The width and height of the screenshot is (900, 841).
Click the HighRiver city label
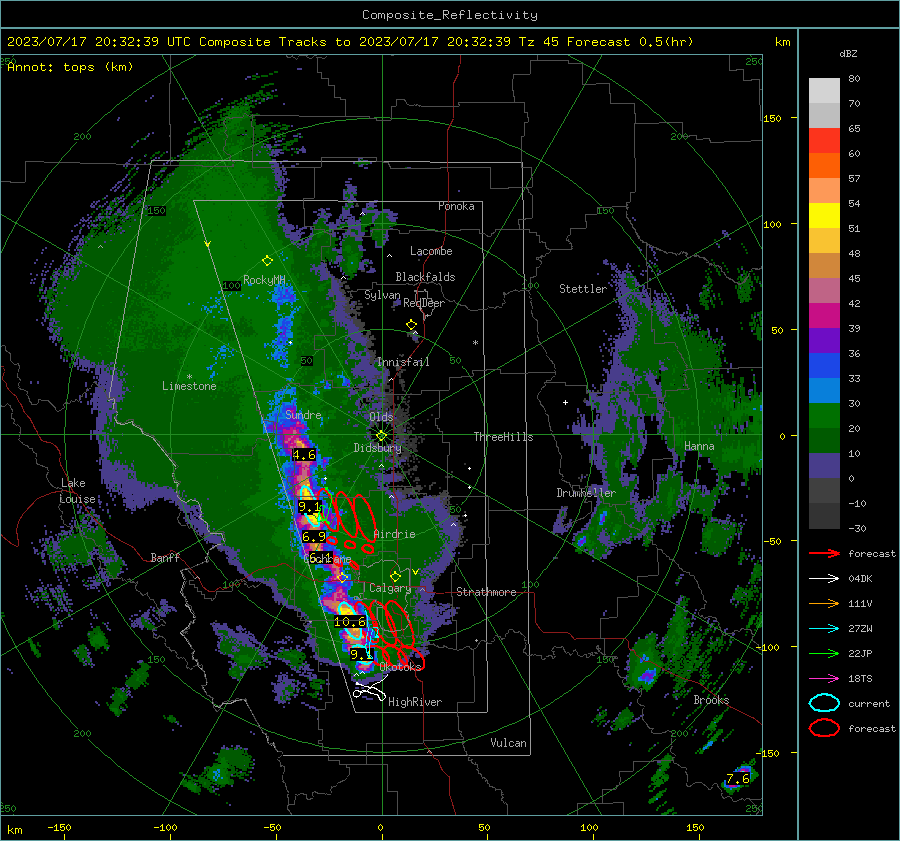click(415, 702)
